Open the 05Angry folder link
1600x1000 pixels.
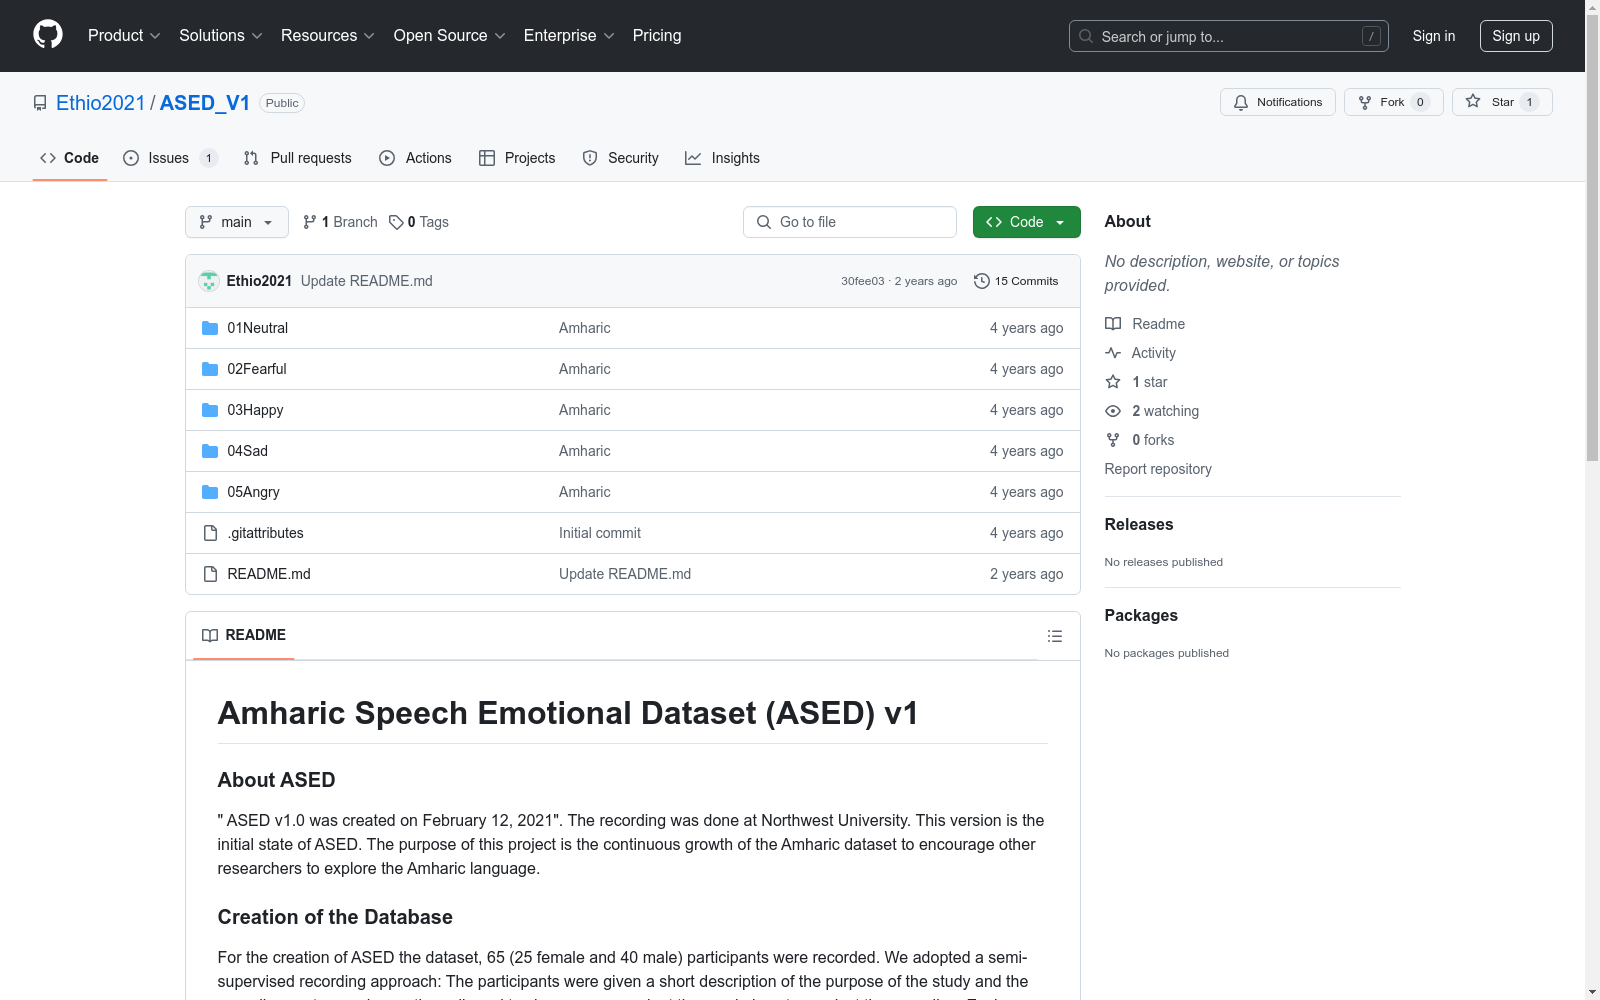(253, 492)
